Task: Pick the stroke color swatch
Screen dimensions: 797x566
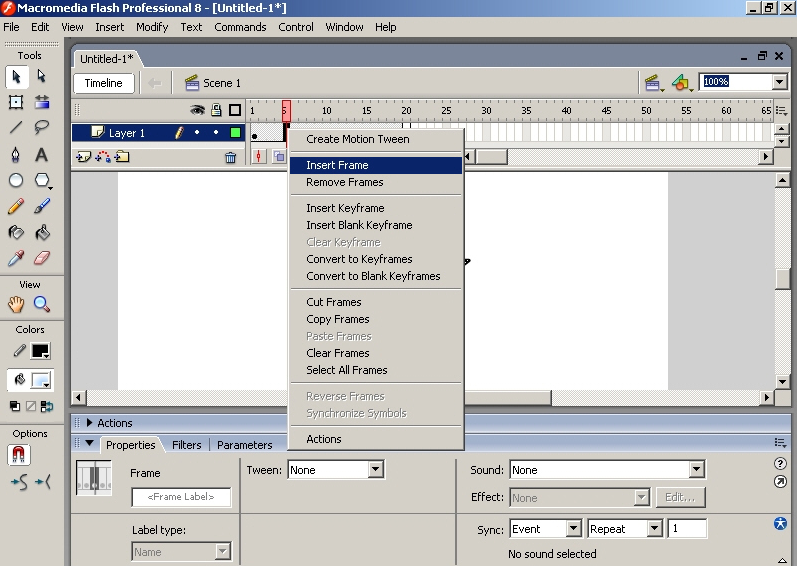Action: click(x=40, y=351)
